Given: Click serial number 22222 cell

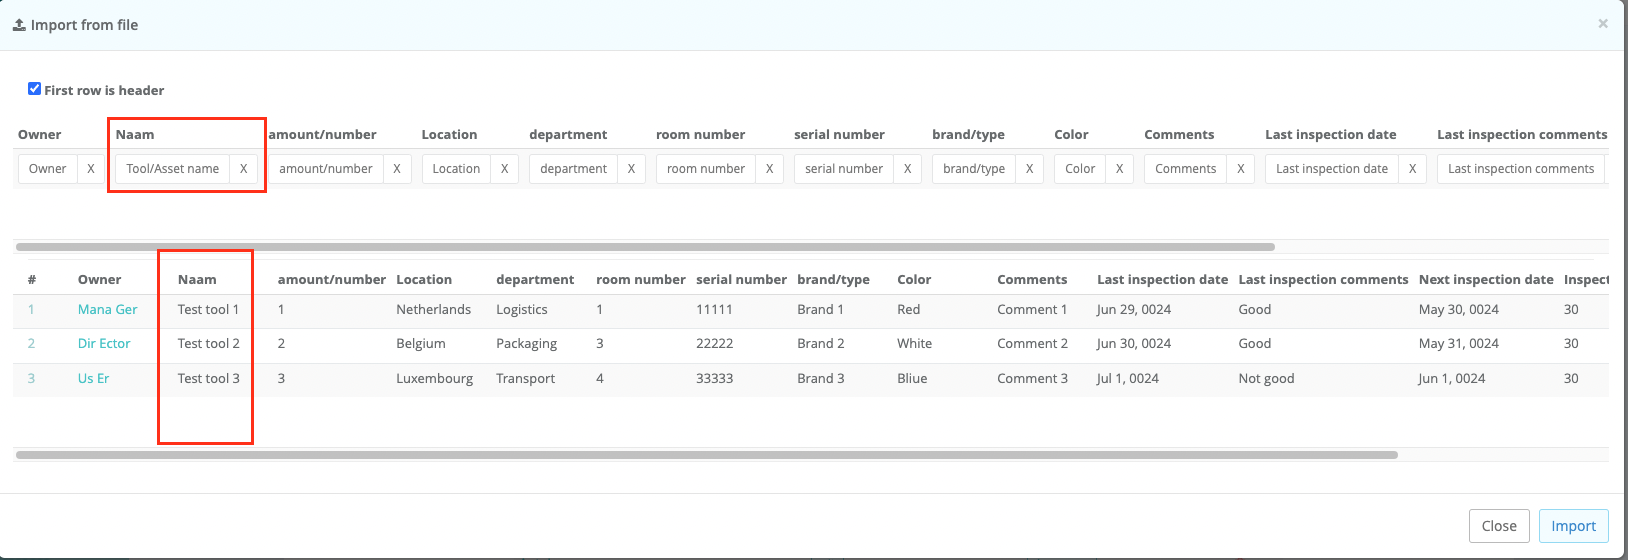Looking at the screenshot, I should pos(715,344).
